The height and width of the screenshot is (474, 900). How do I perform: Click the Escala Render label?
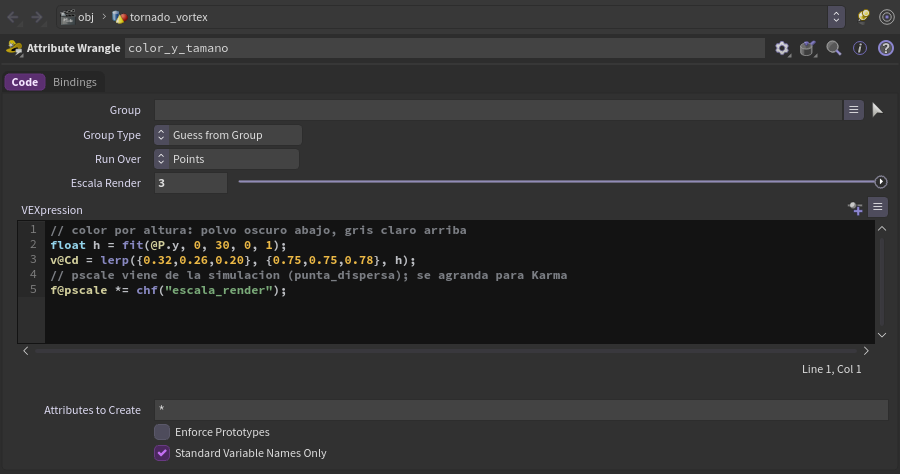106,183
